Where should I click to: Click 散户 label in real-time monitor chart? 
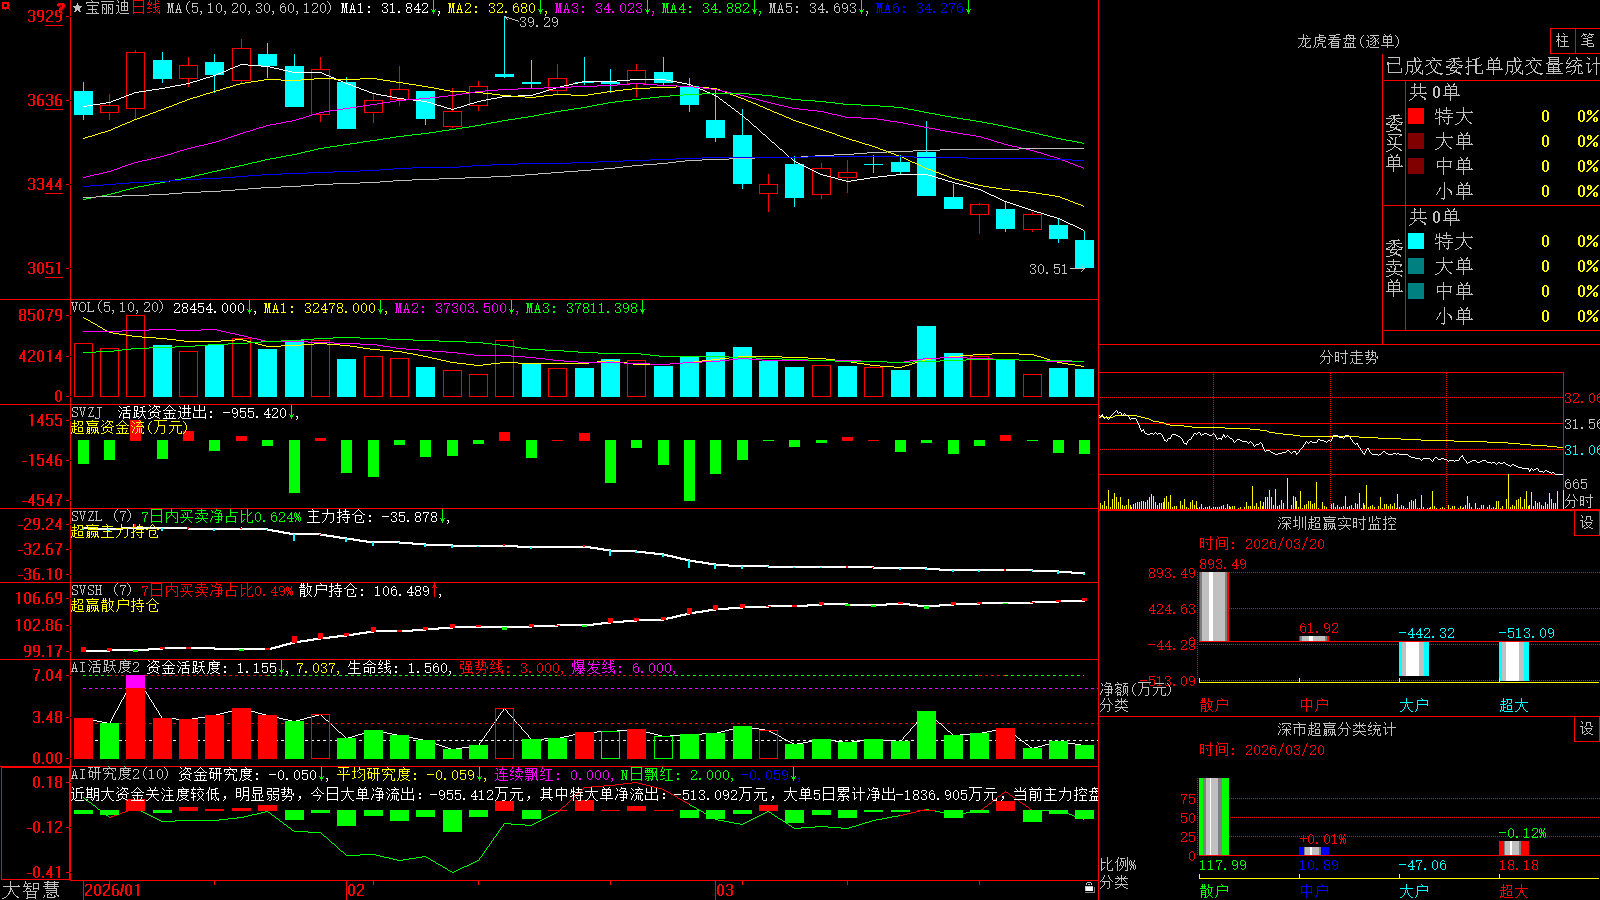tap(1214, 705)
